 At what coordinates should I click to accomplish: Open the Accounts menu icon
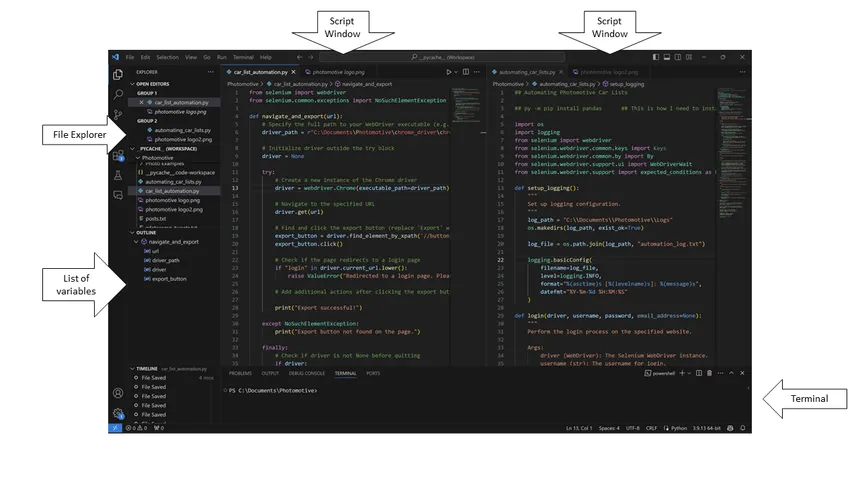pos(118,393)
